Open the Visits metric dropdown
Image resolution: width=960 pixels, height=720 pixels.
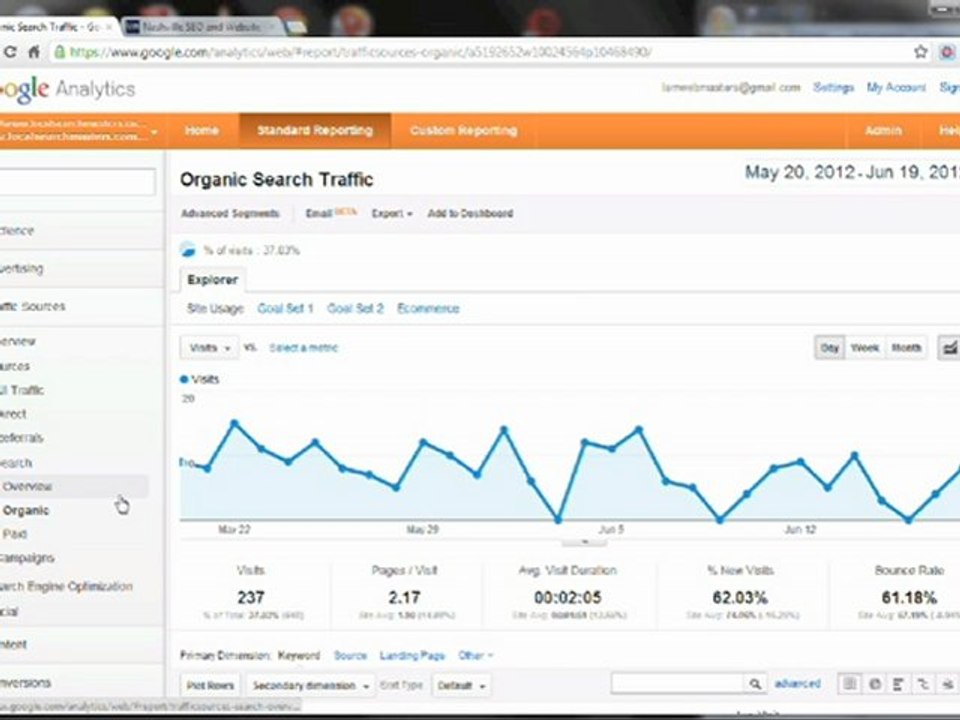209,348
